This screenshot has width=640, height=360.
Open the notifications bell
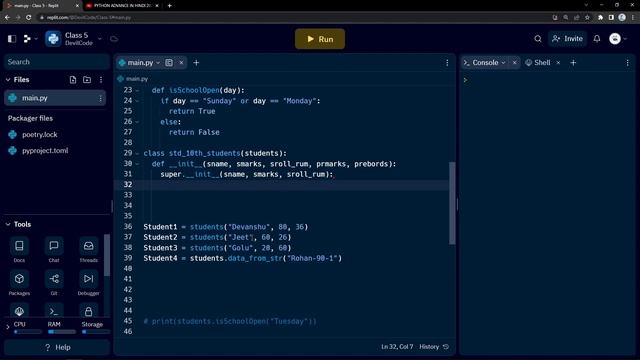(x=597, y=39)
